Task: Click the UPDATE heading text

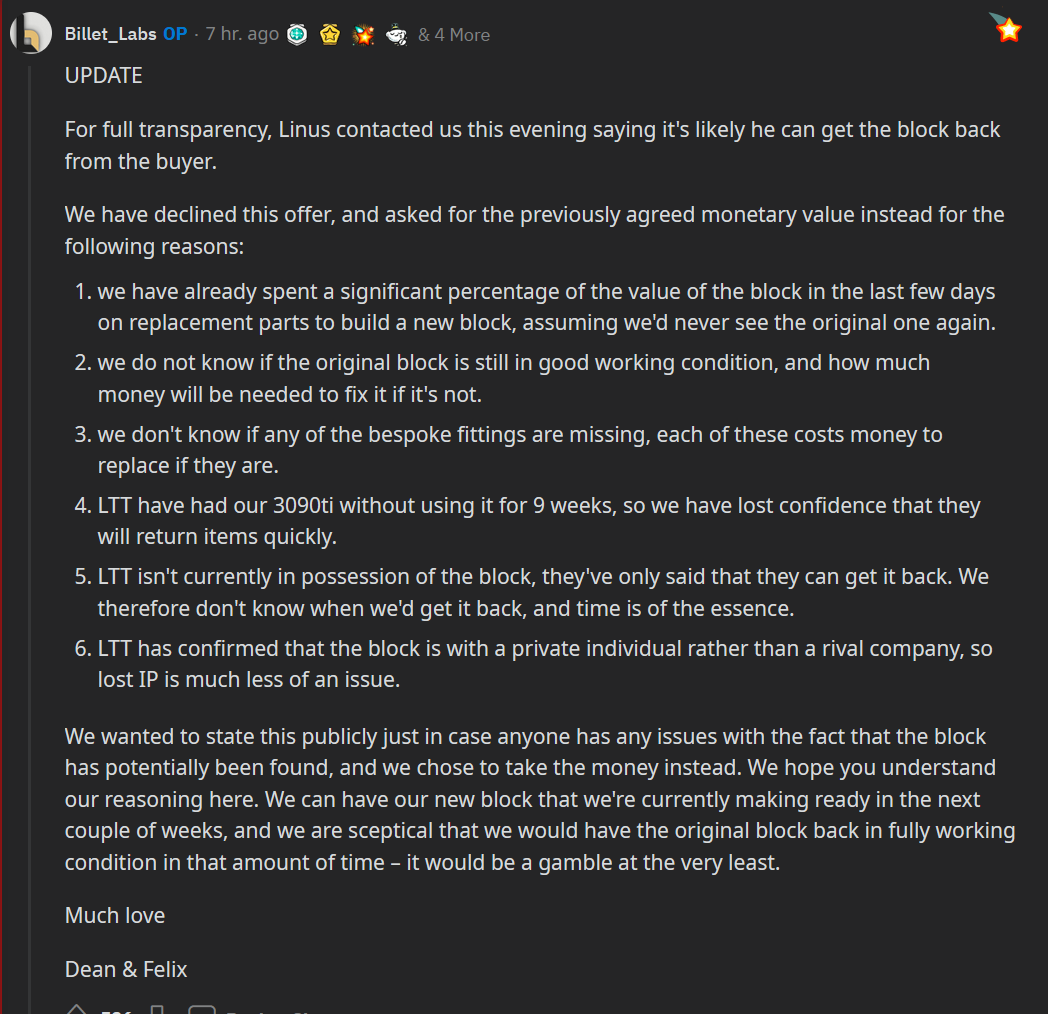Action: point(104,76)
